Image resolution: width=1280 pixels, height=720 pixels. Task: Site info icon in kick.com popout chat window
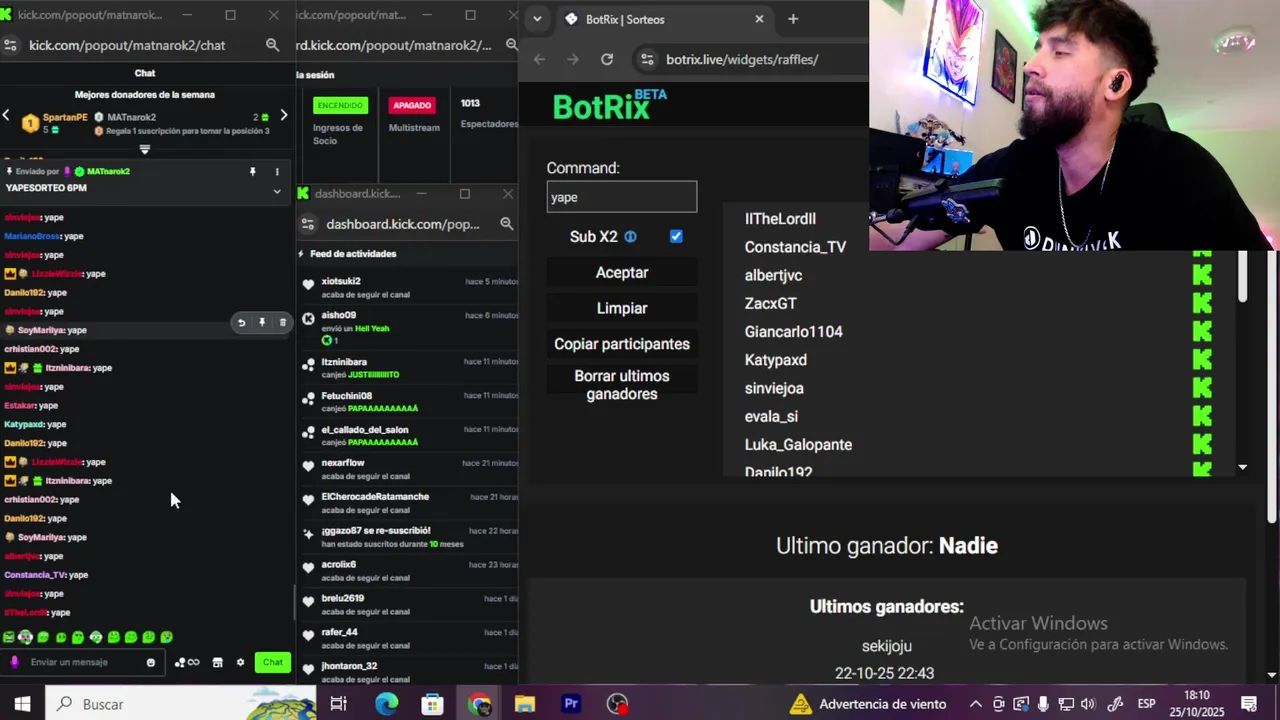[x=10, y=45]
